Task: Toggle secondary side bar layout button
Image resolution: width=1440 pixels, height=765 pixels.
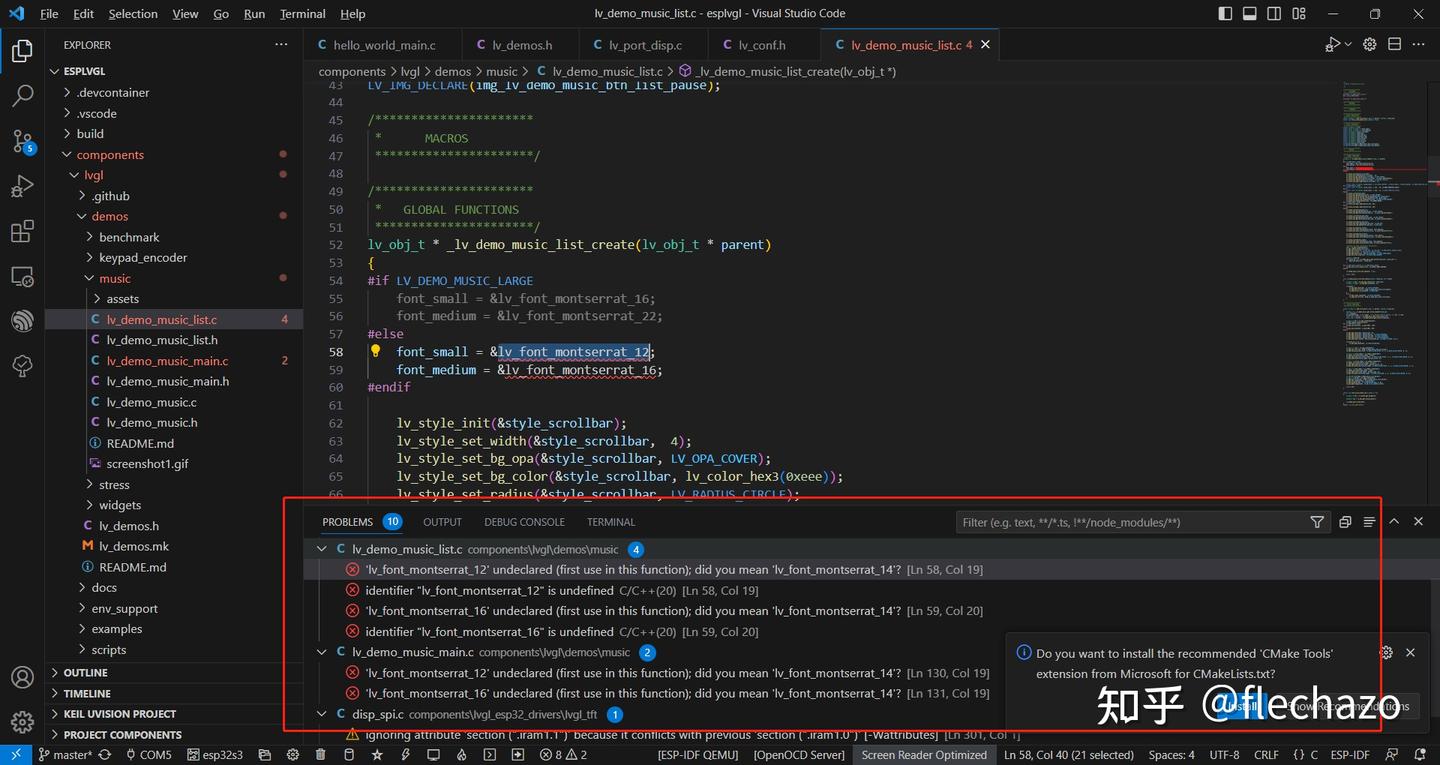Action: 1274,14
